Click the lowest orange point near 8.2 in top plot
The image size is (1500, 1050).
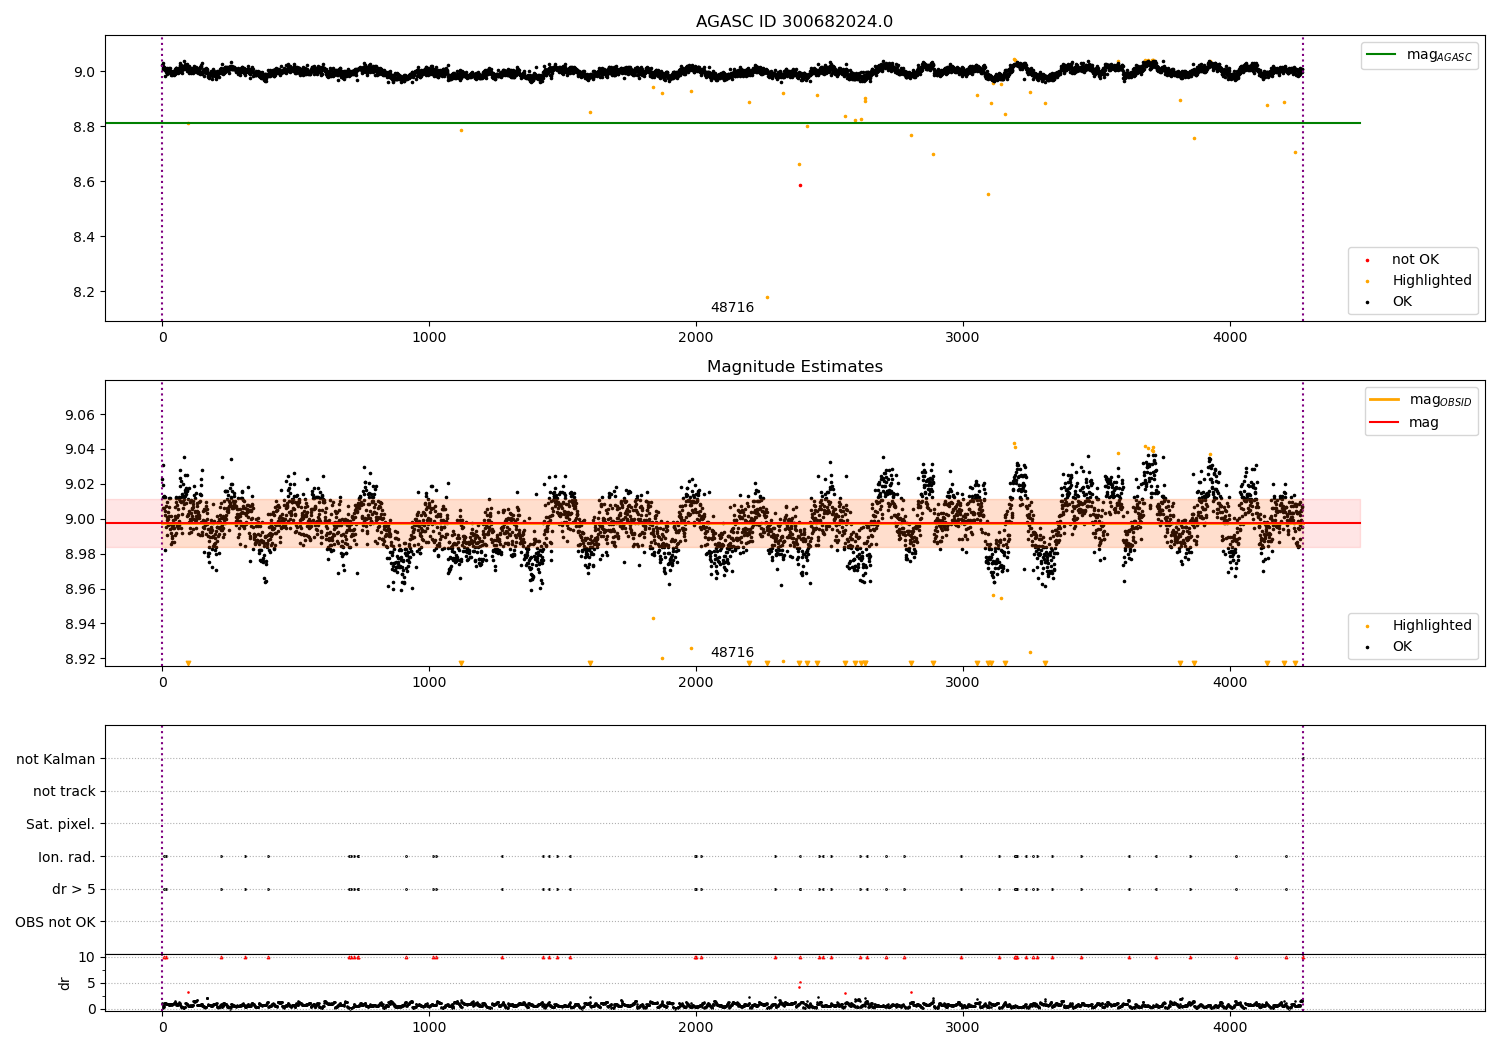point(767,297)
